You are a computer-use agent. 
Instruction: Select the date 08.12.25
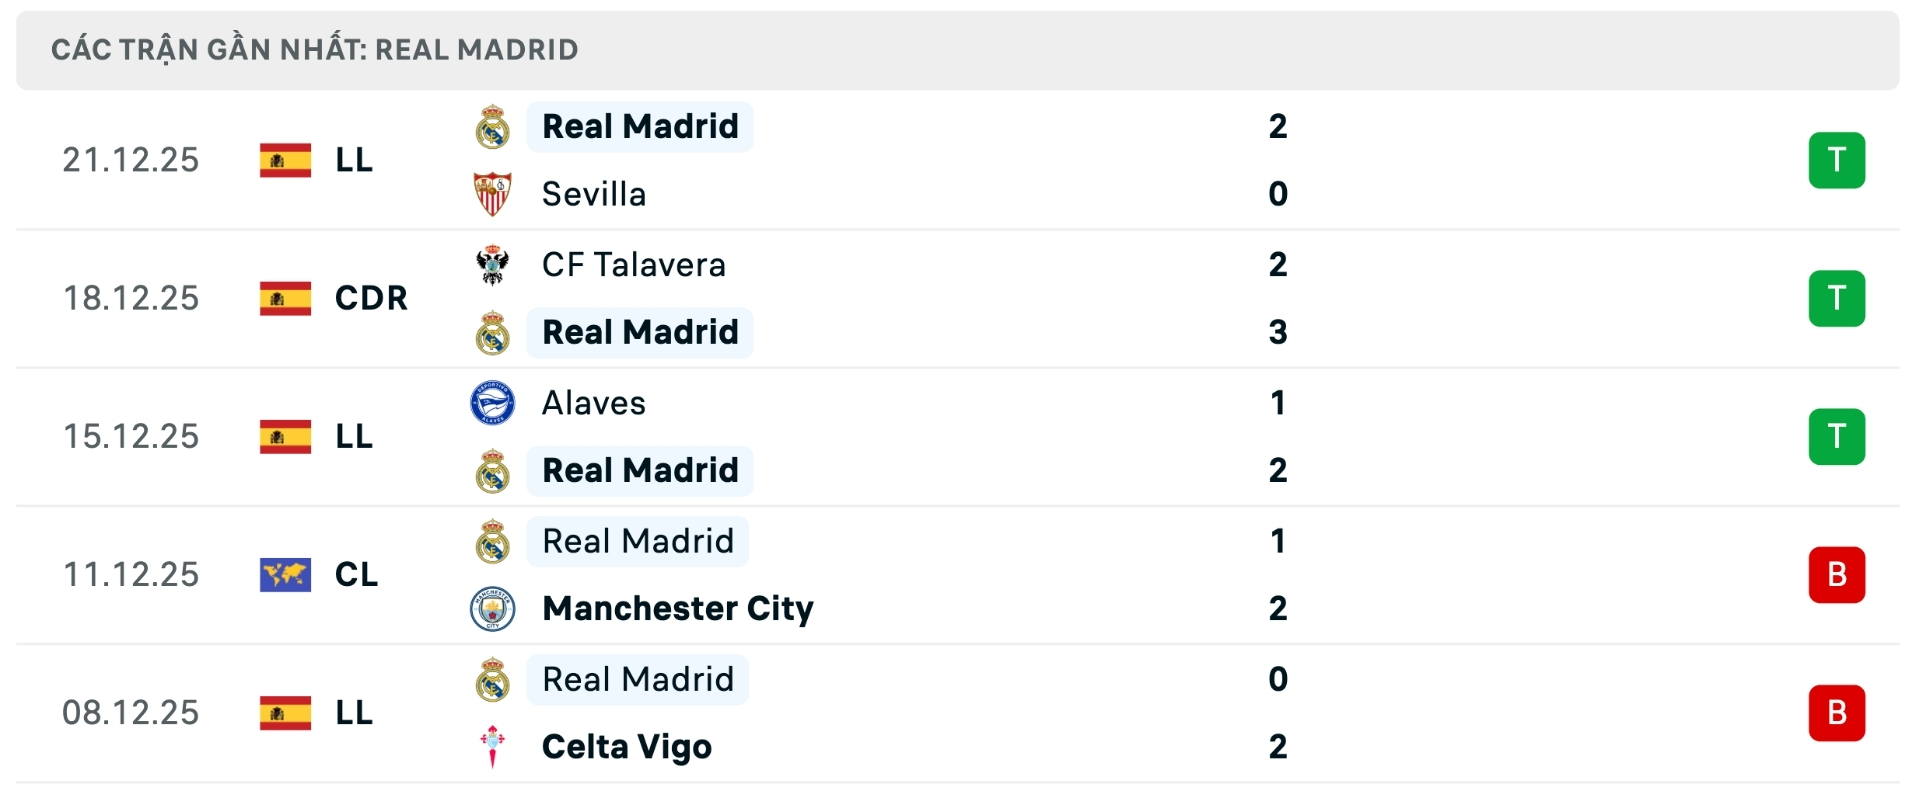[130, 712]
